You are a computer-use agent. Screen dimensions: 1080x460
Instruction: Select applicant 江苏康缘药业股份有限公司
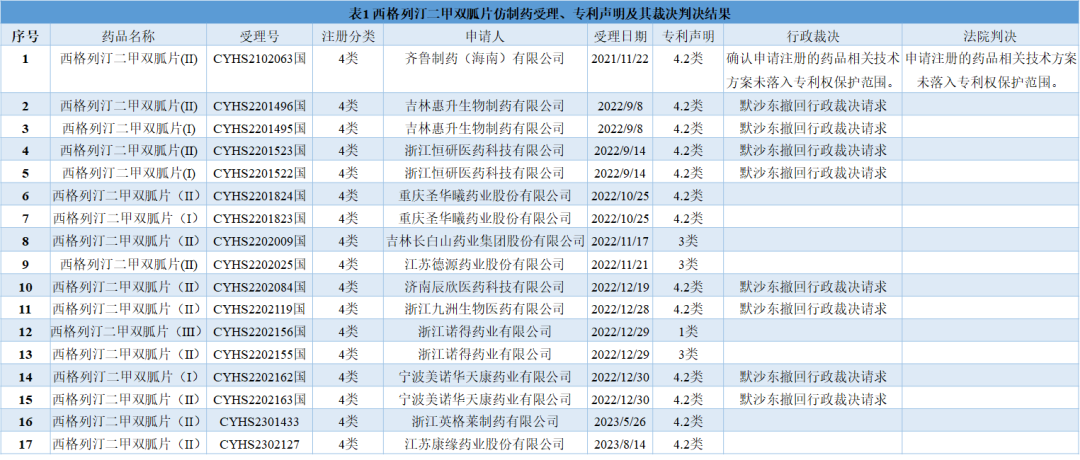click(485, 444)
